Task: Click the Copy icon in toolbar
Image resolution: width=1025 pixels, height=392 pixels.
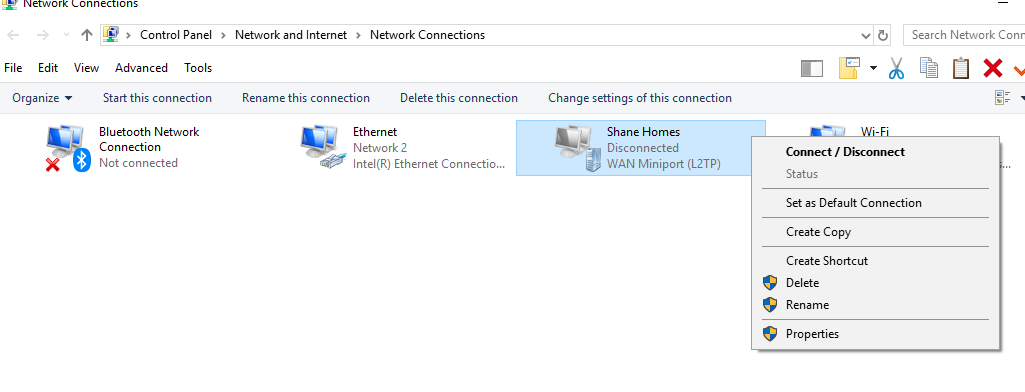Action: (928, 68)
